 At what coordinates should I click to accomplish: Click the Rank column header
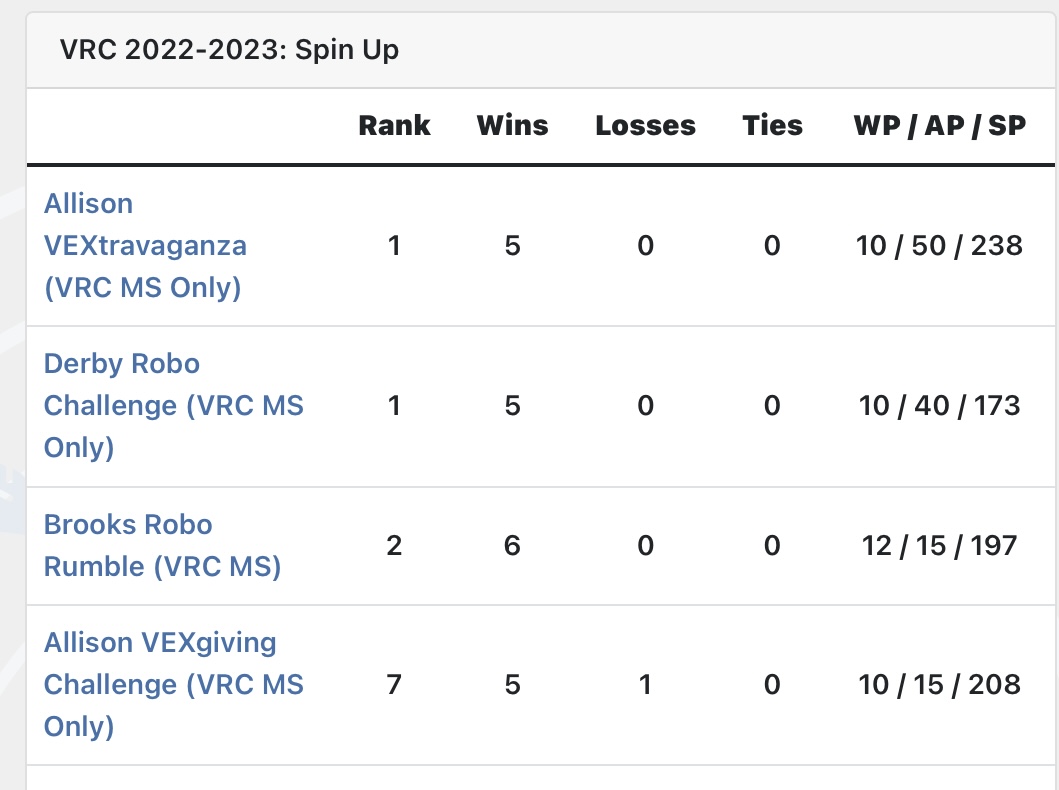click(394, 126)
